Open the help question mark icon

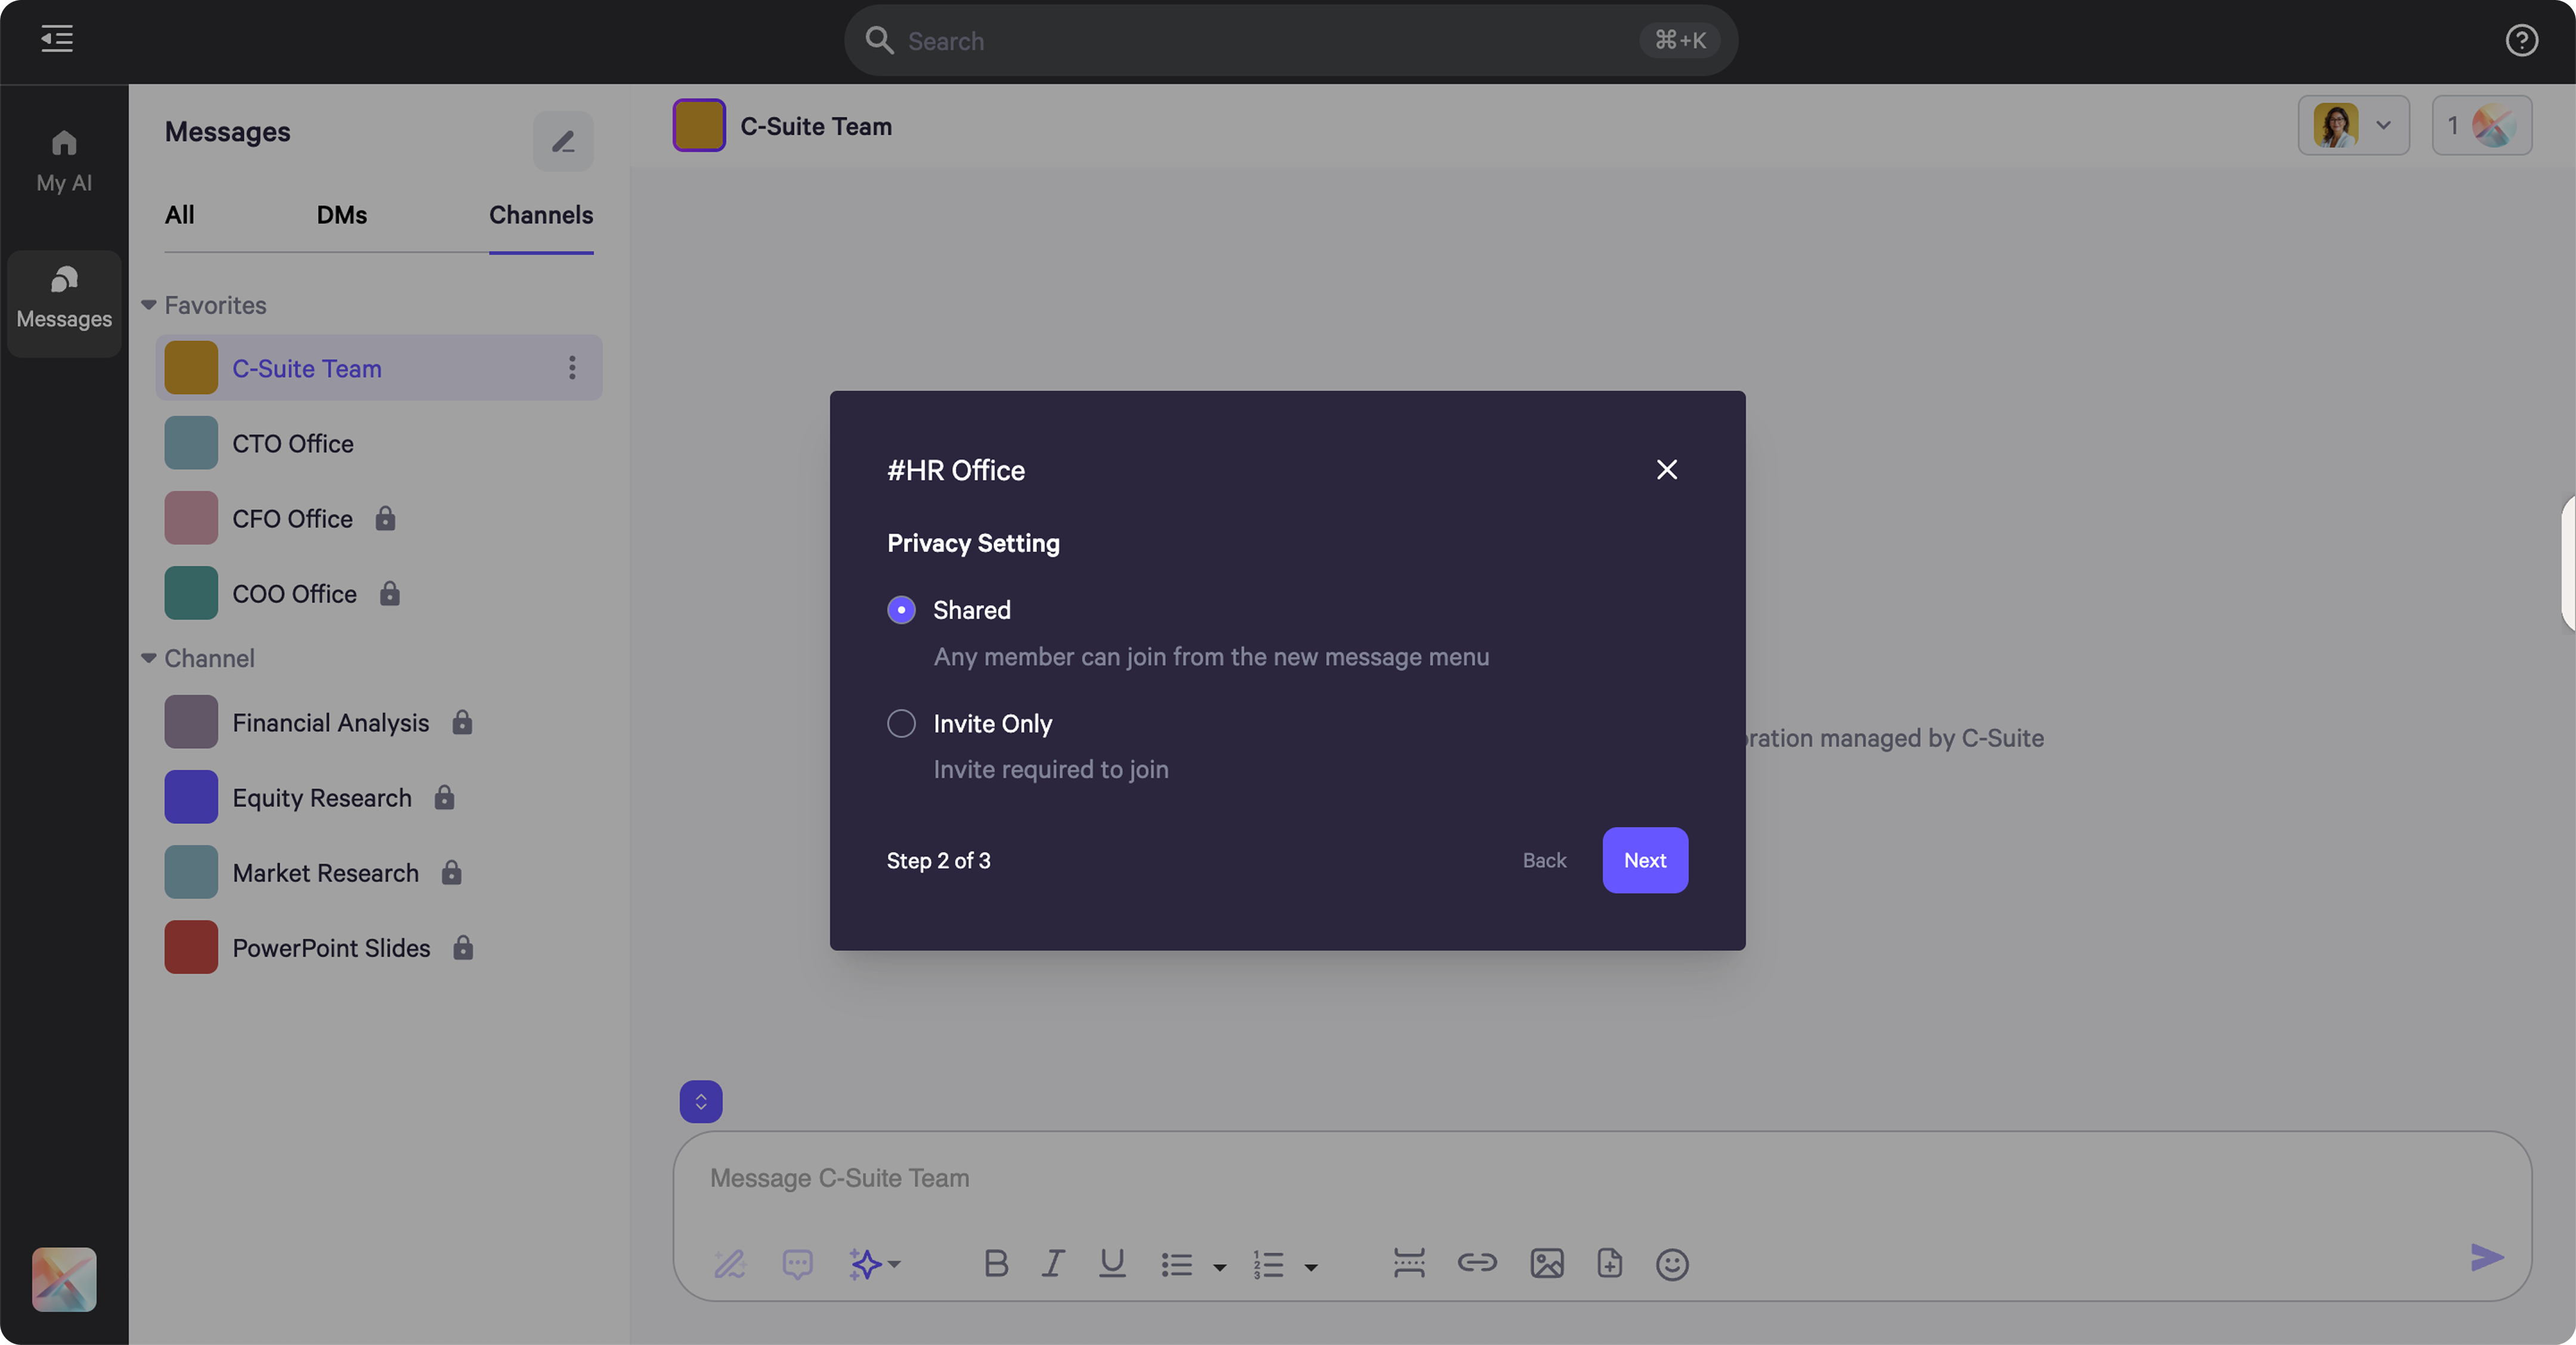2521,40
